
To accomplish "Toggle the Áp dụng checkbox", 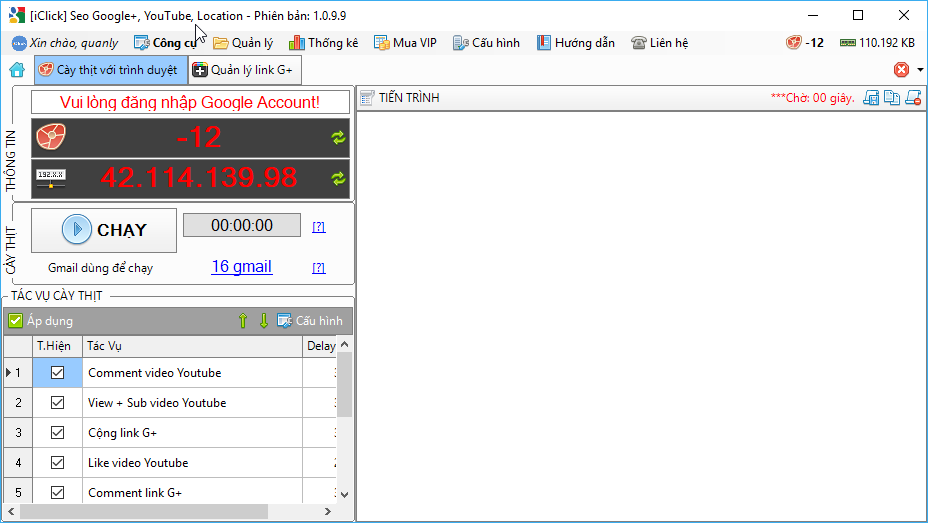I will (15, 321).
